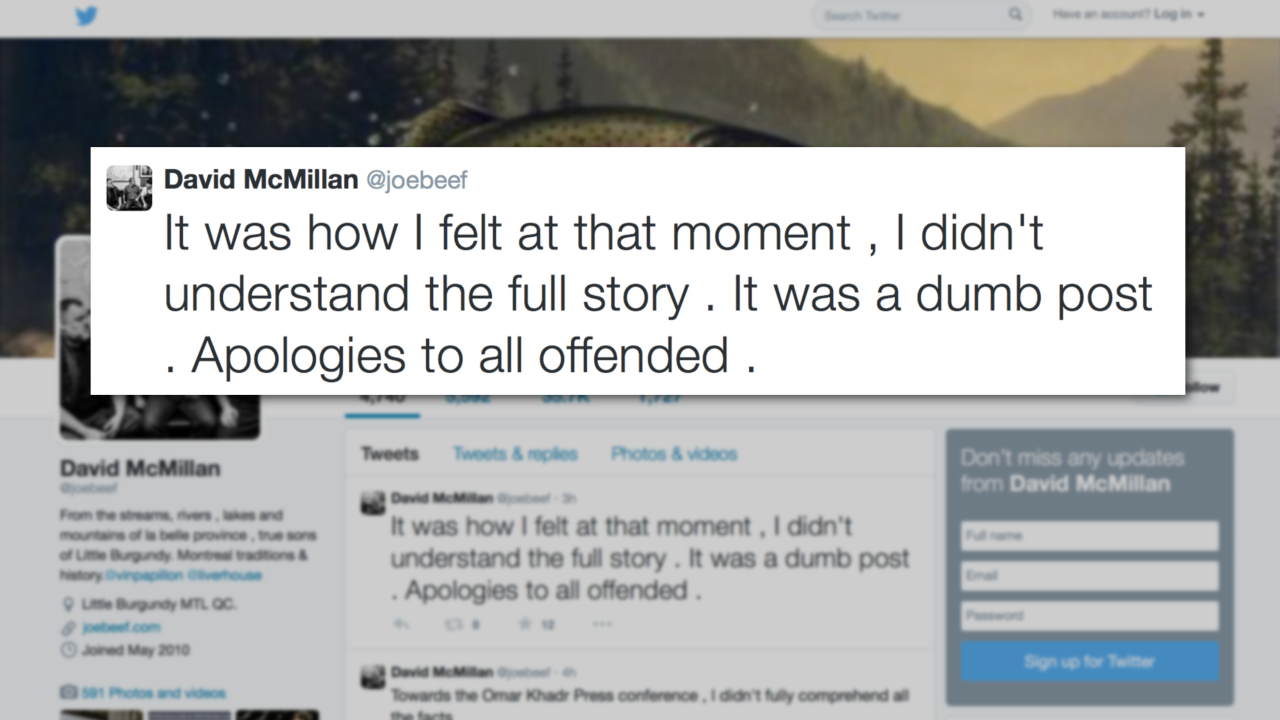Open the Log in dropdown

click(1180, 15)
